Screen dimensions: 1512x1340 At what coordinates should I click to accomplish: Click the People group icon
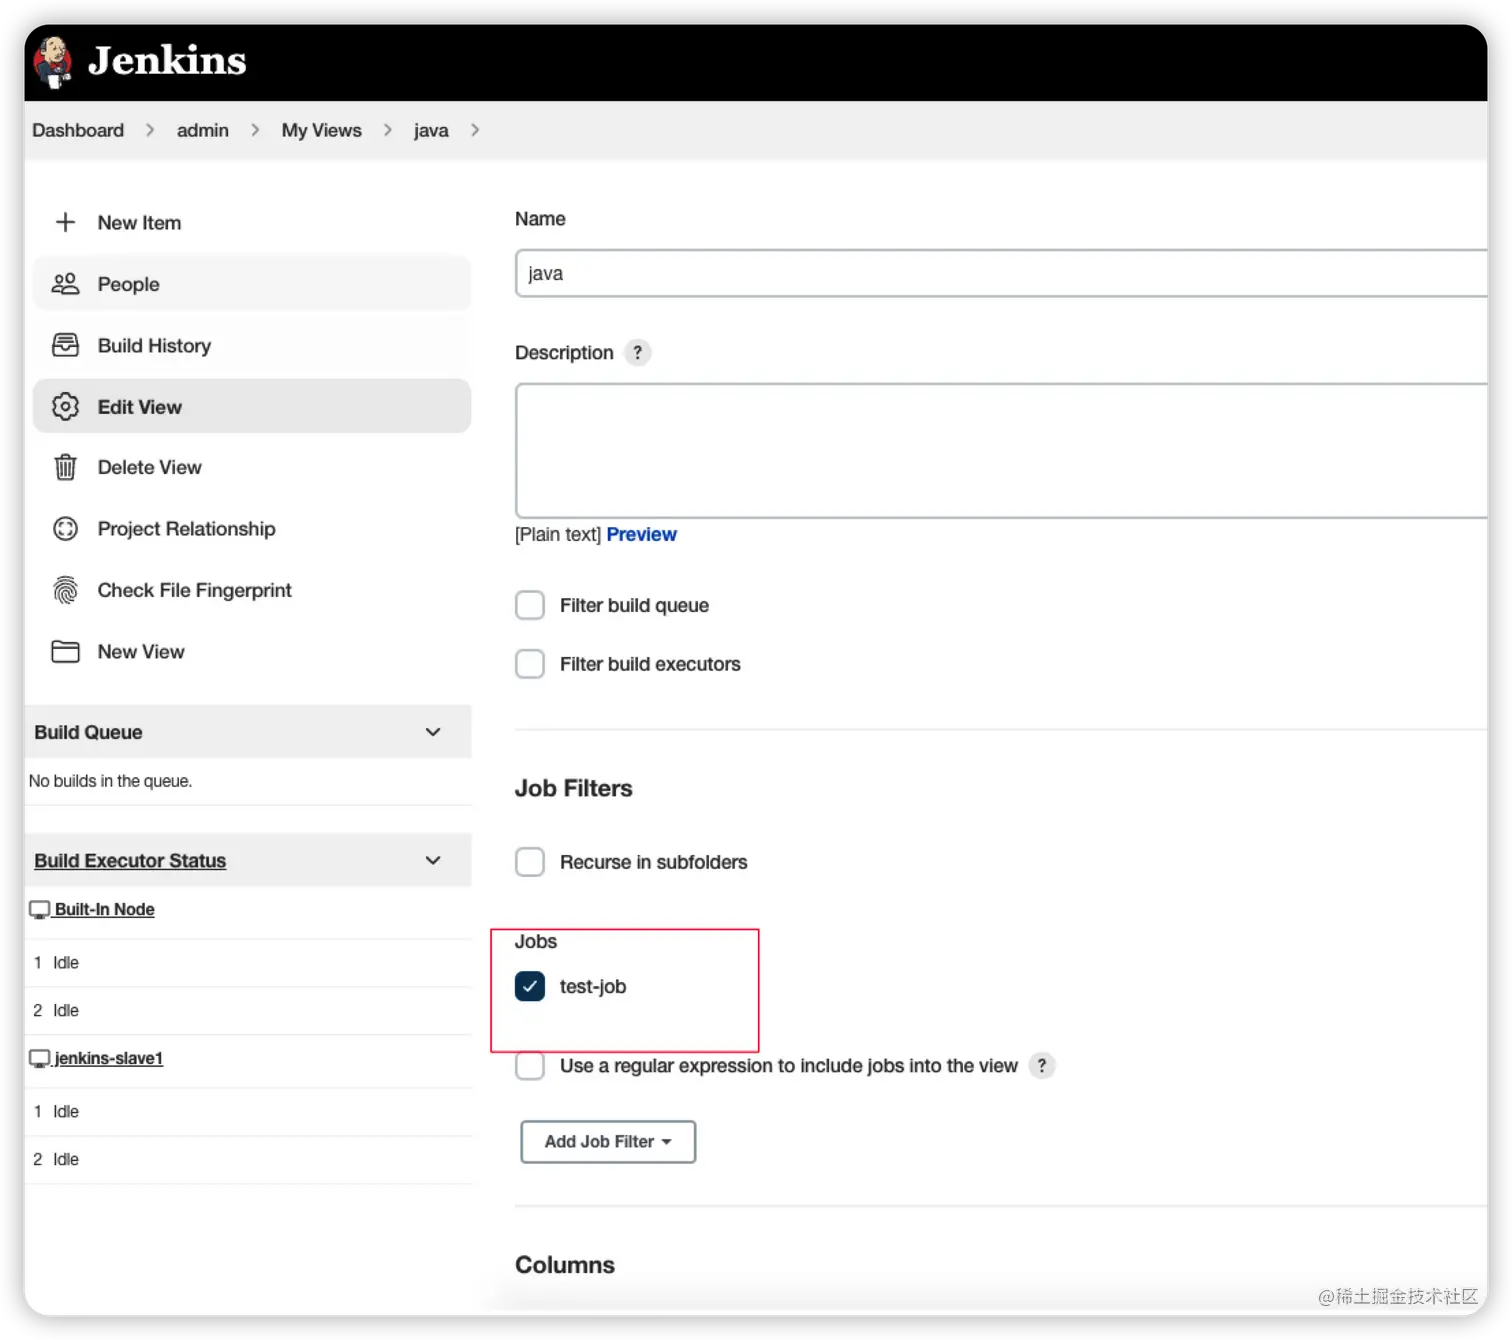pos(65,284)
